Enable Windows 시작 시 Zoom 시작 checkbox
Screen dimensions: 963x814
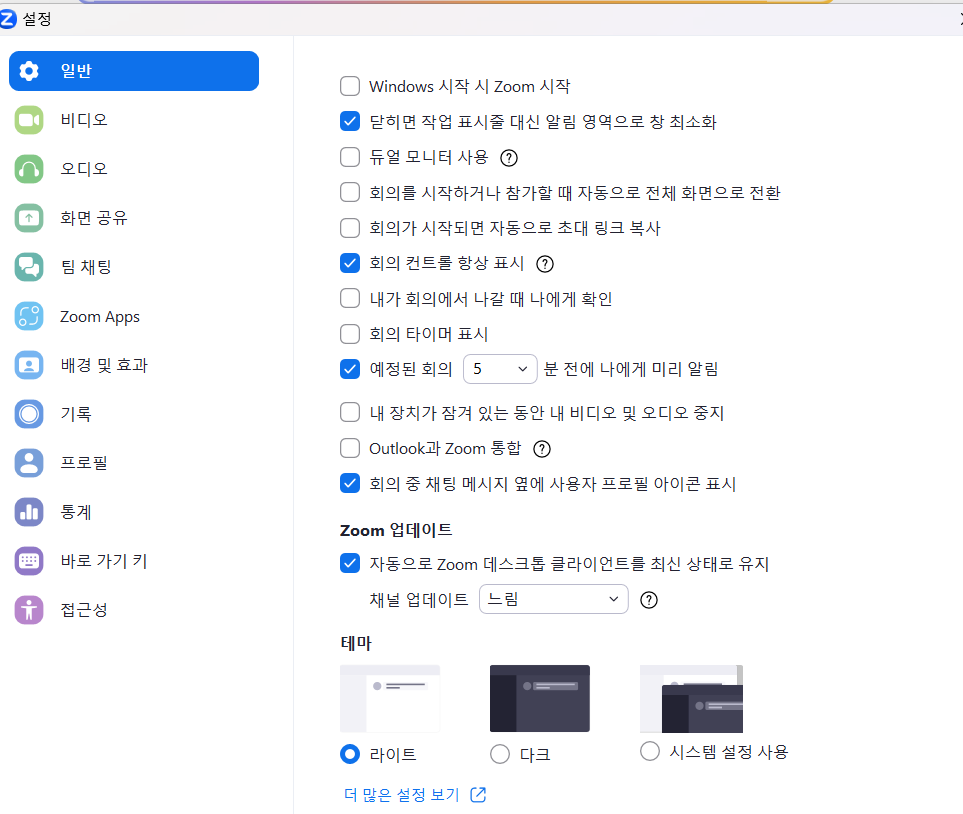350,87
